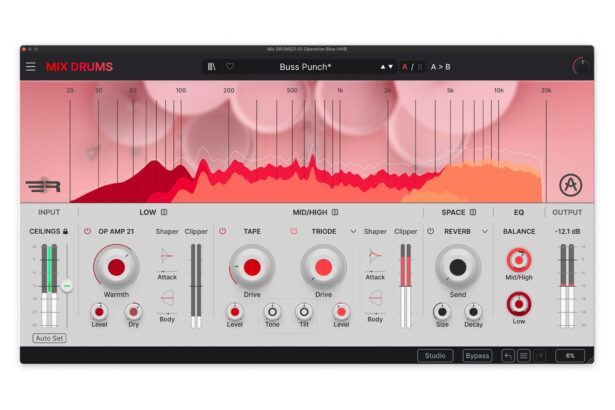This screenshot has height=410, width=615.
Task: Click the TAPE Drive knob
Action: [252, 267]
